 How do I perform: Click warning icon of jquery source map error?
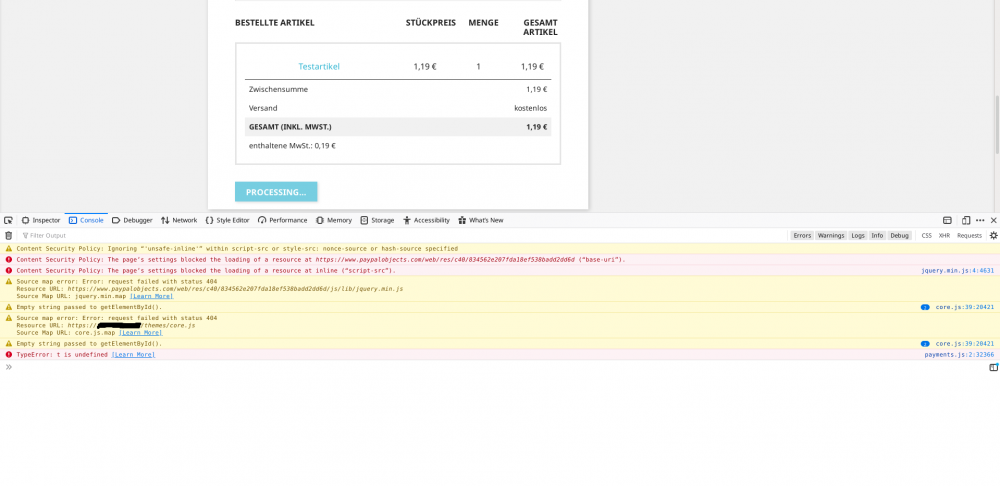coord(8,281)
